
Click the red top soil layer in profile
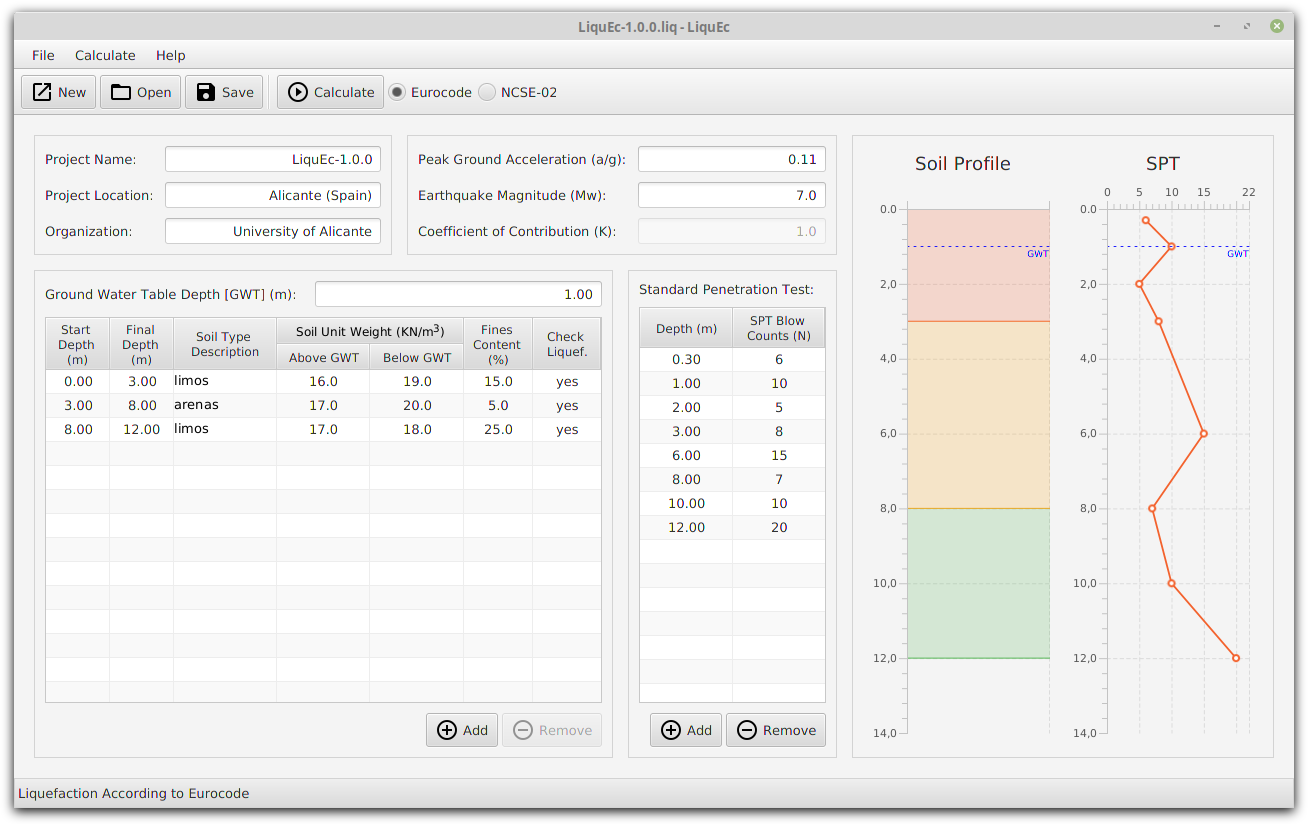pos(978,265)
